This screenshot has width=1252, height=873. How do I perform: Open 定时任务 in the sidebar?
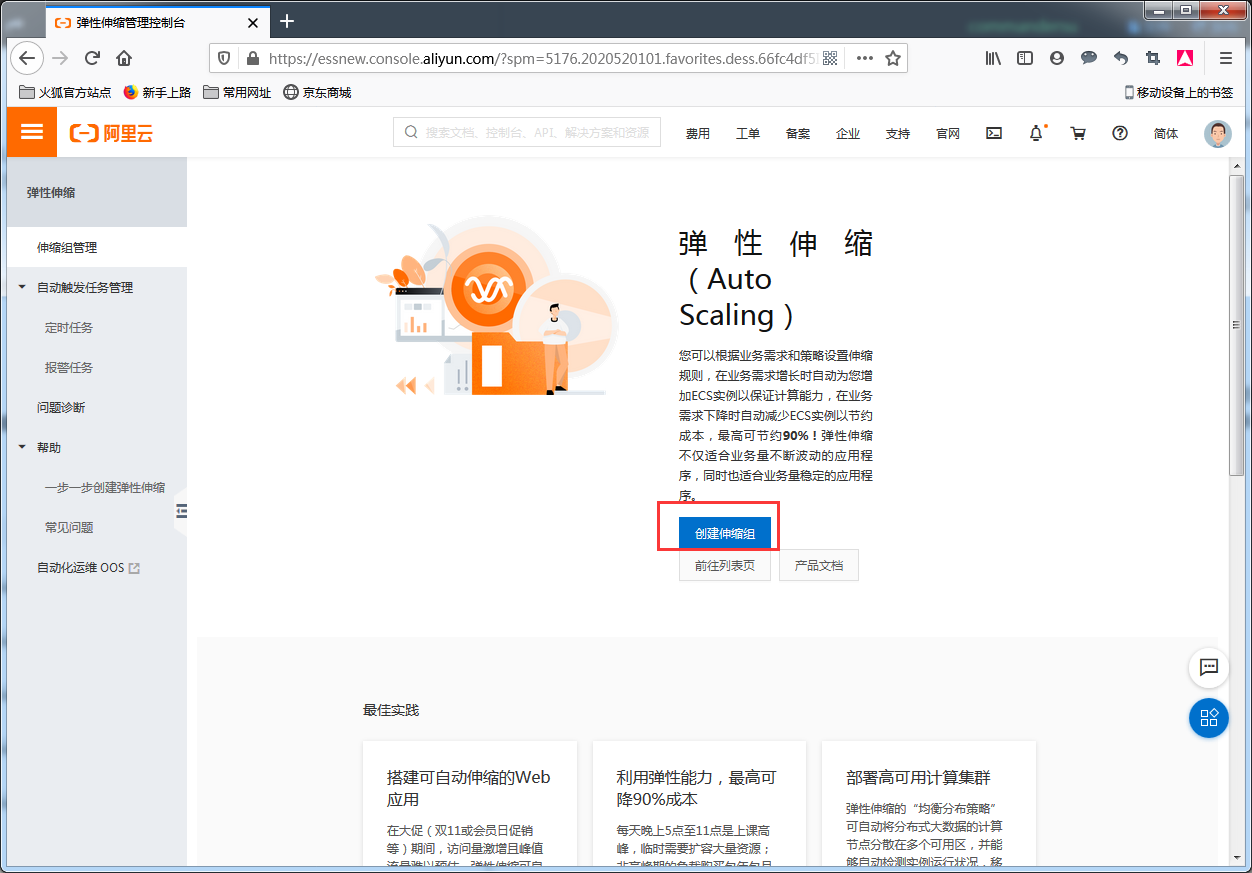tap(69, 328)
